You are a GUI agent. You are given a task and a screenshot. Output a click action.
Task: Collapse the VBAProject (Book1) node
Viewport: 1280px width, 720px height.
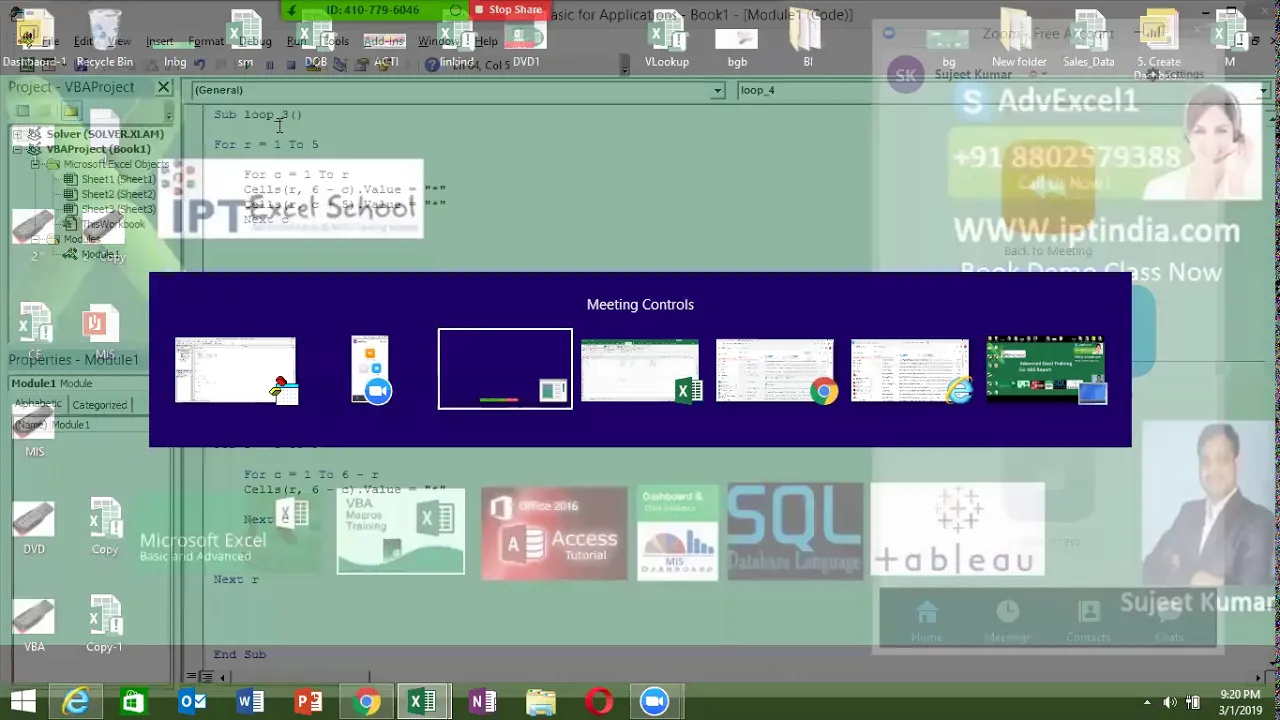17,149
